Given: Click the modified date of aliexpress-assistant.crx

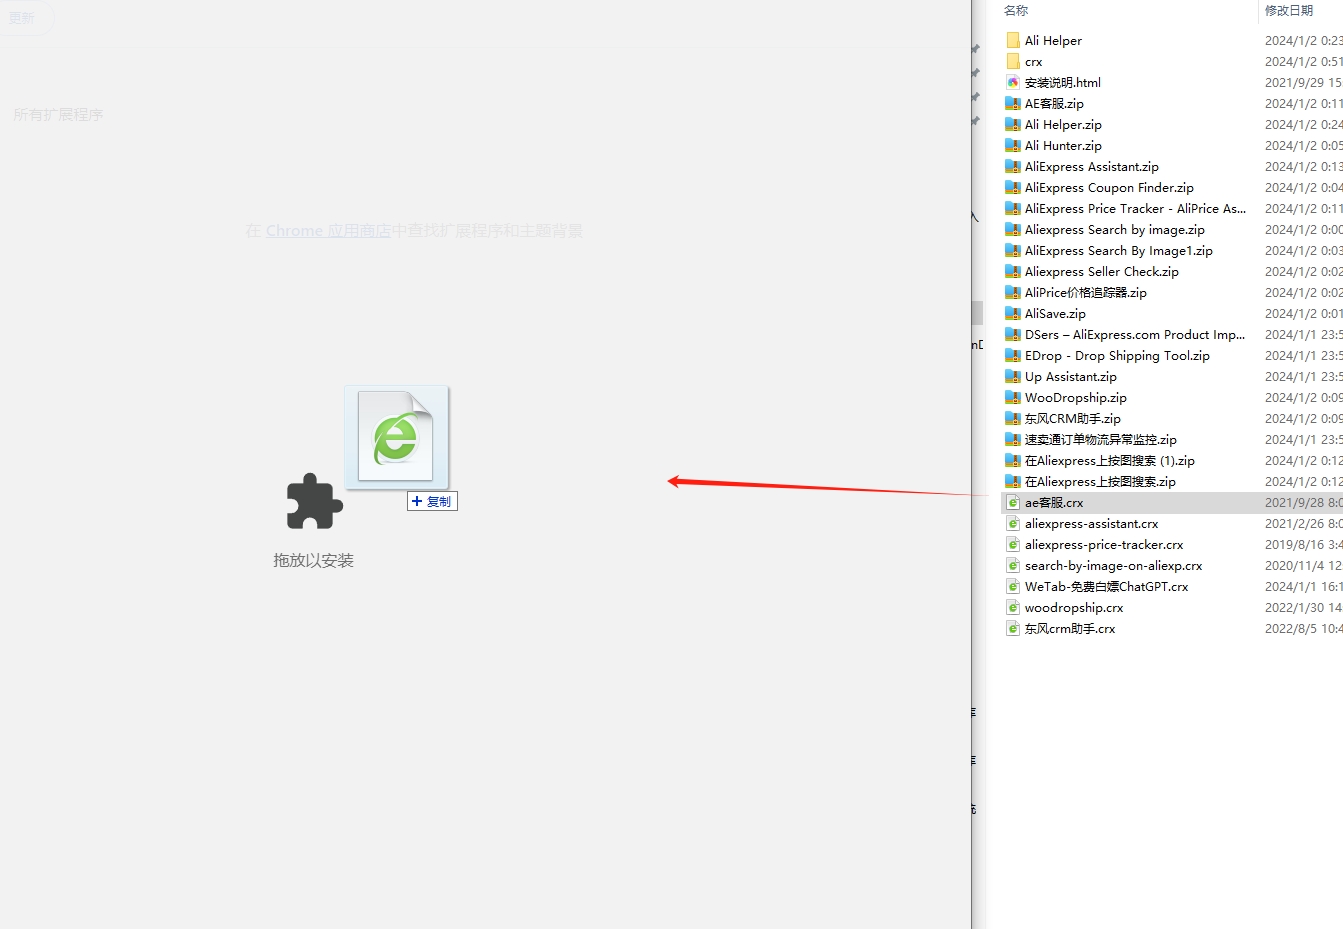Looking at the screenshot, I should 1303,523.
